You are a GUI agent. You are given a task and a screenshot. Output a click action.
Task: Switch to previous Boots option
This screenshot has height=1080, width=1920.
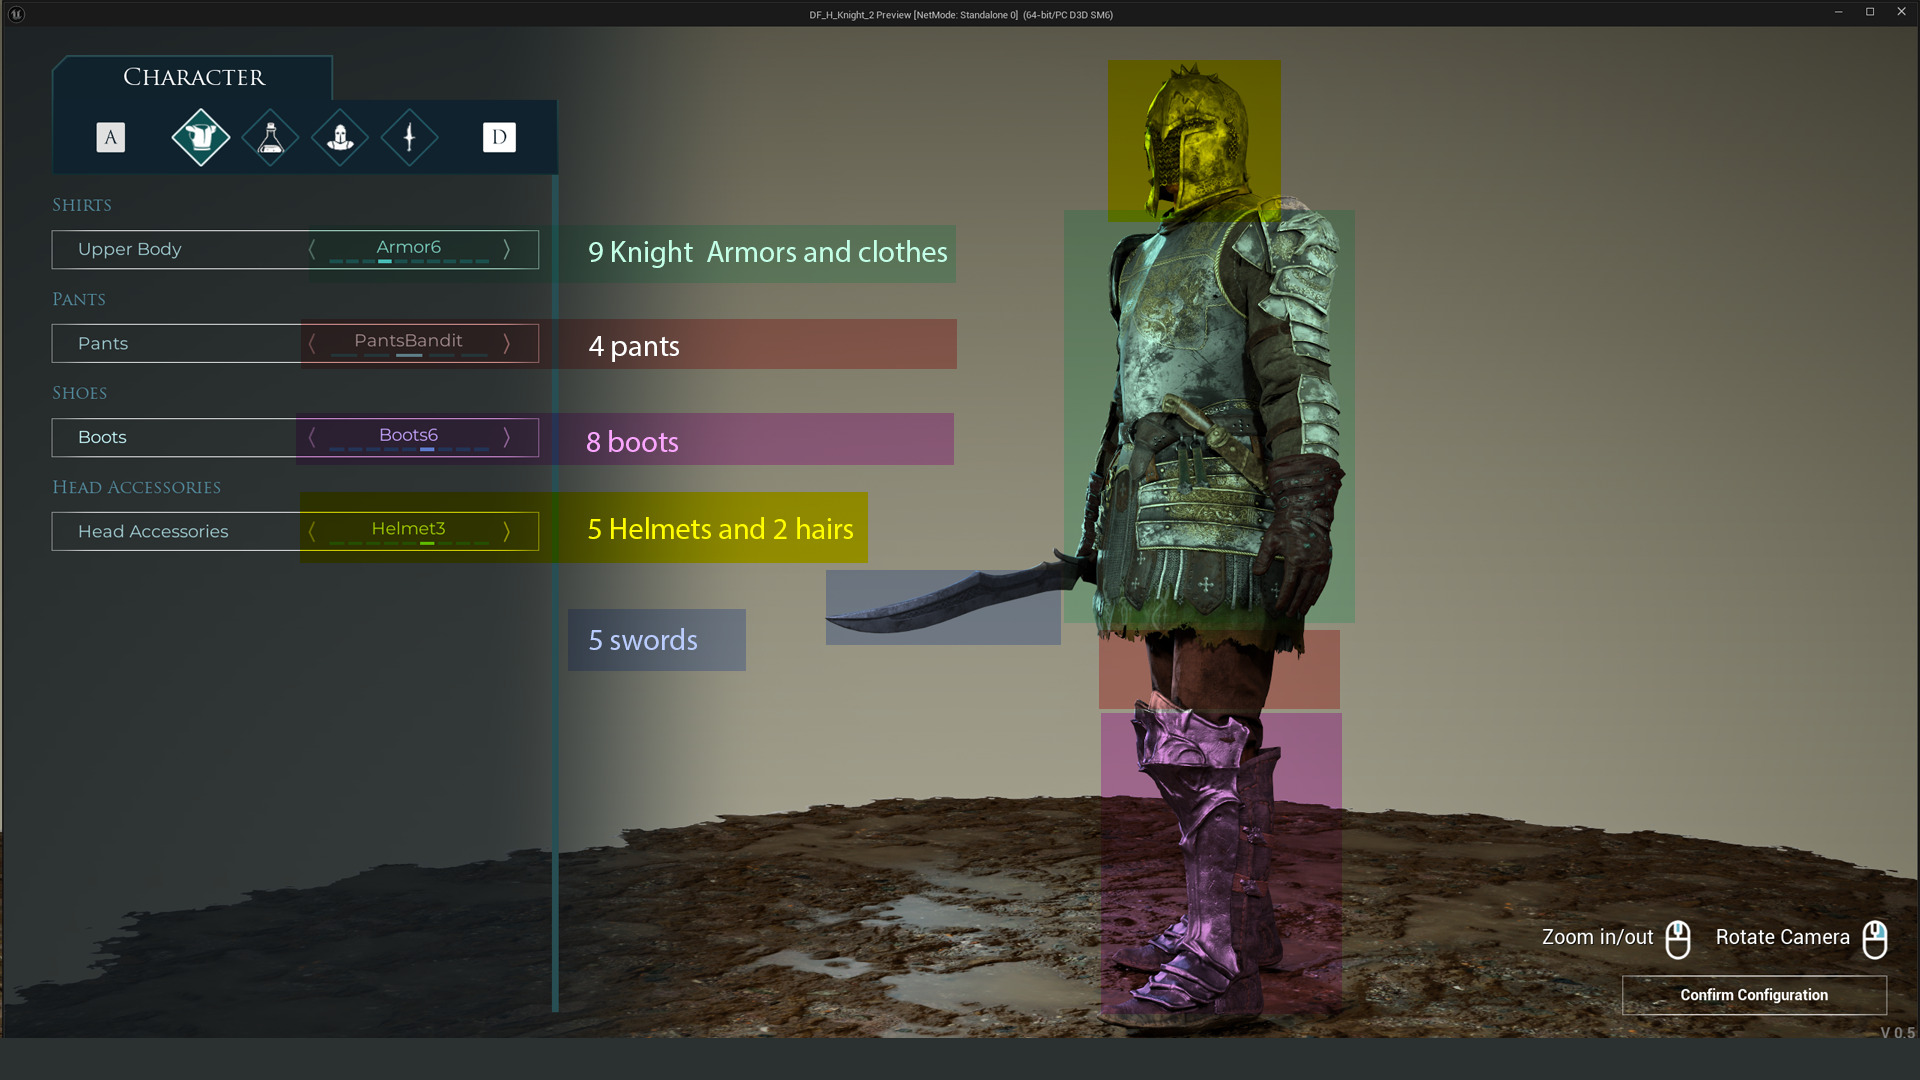tap(312, 437)
